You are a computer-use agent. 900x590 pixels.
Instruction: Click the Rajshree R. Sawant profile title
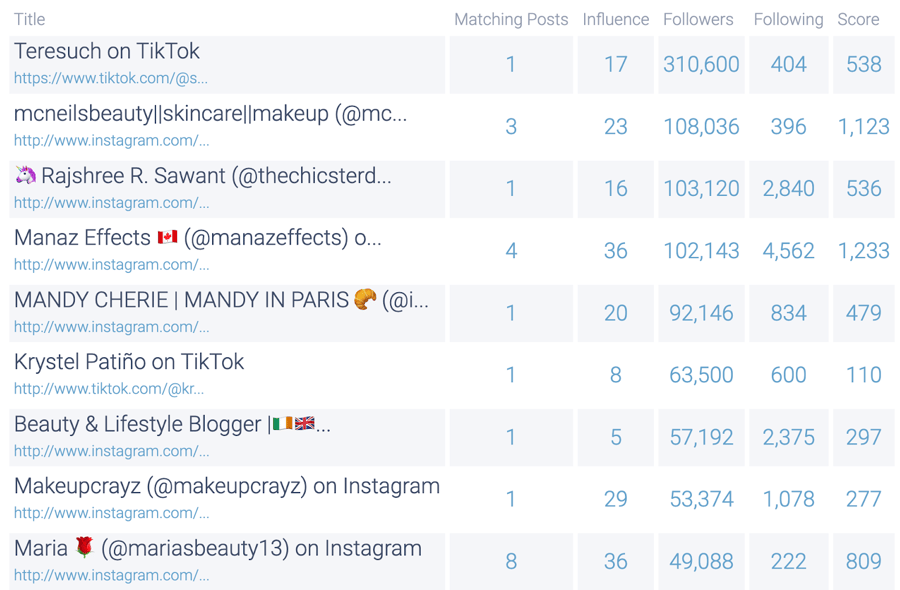(215, 176)
